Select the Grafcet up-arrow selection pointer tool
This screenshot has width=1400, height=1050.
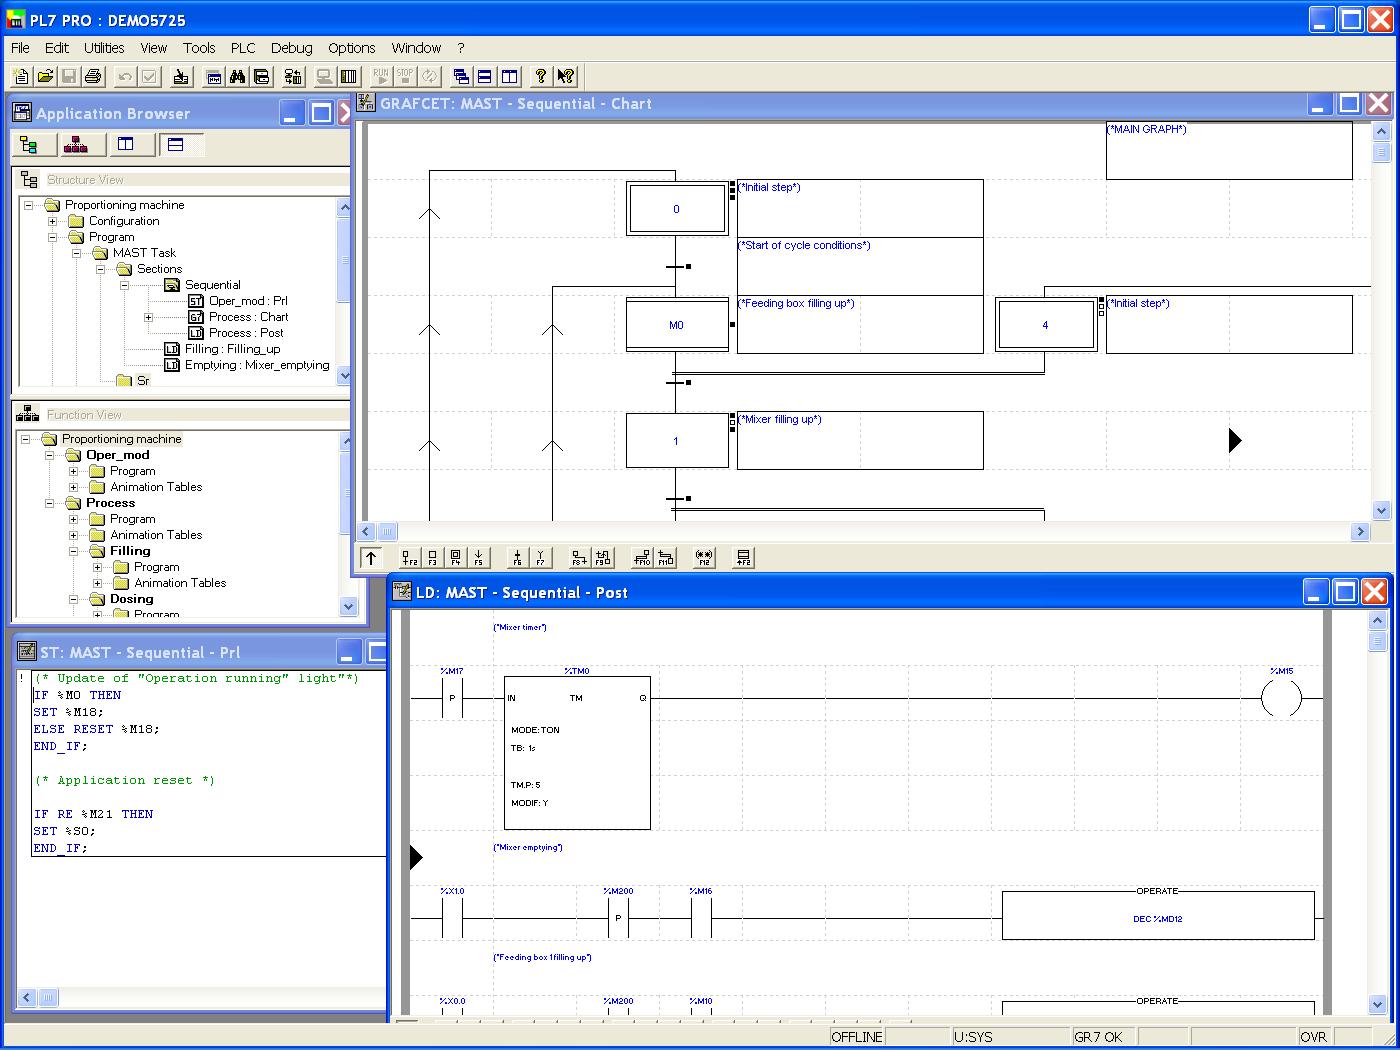371,558
